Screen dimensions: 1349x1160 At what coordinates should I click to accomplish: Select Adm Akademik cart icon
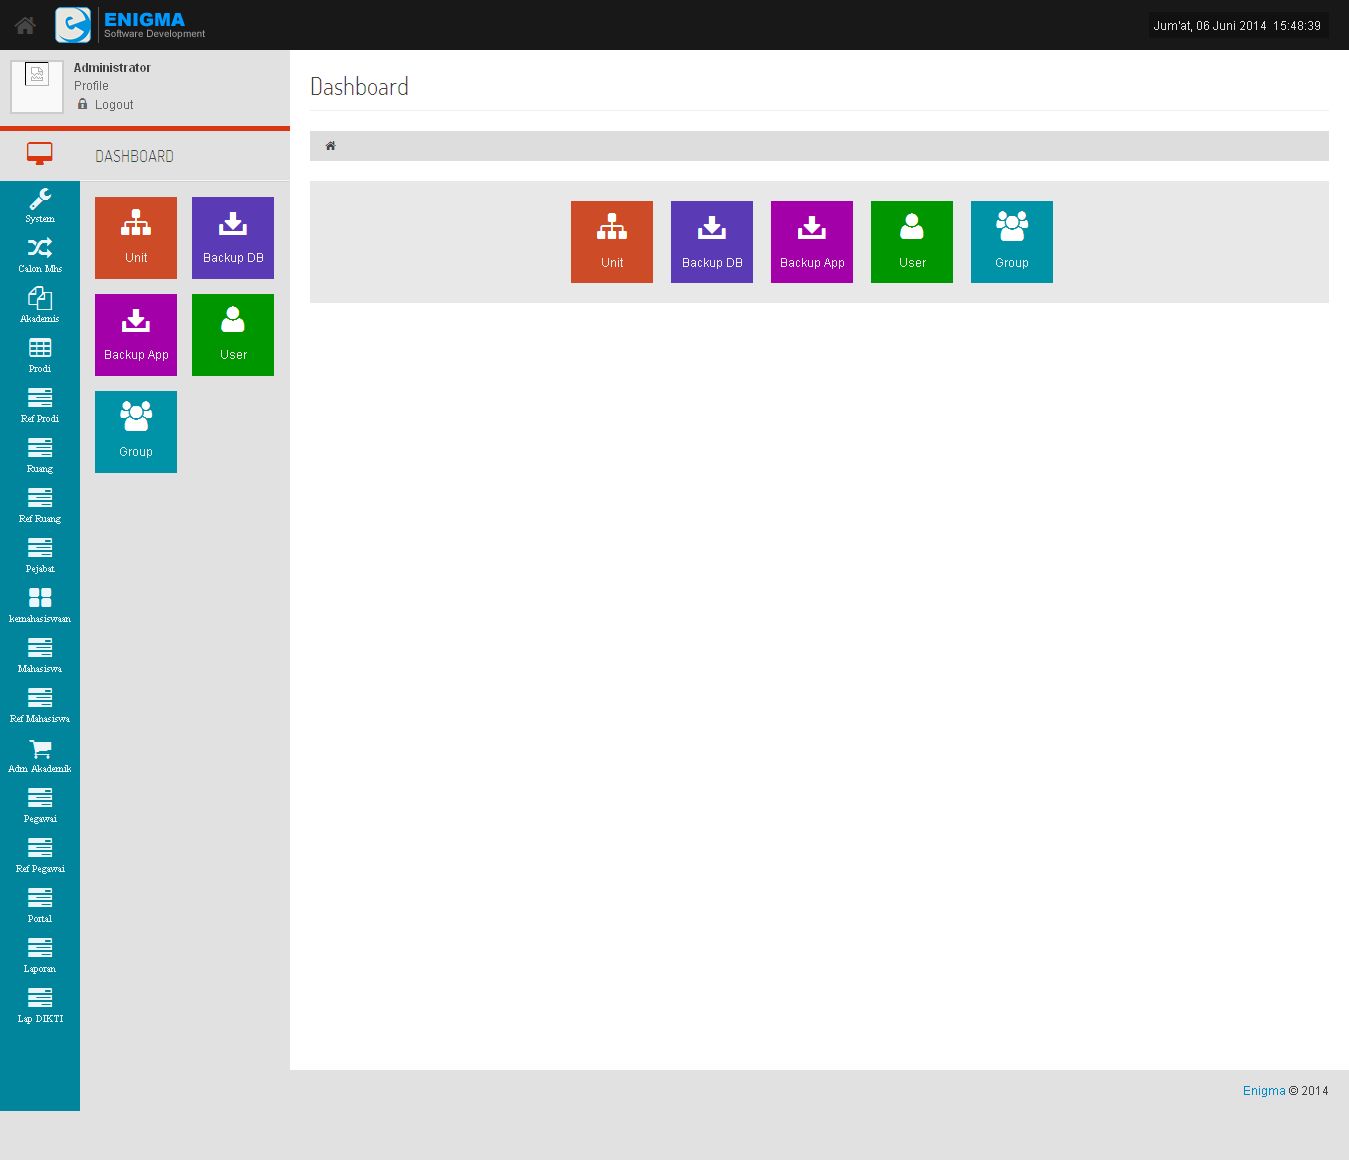[40, 755]
